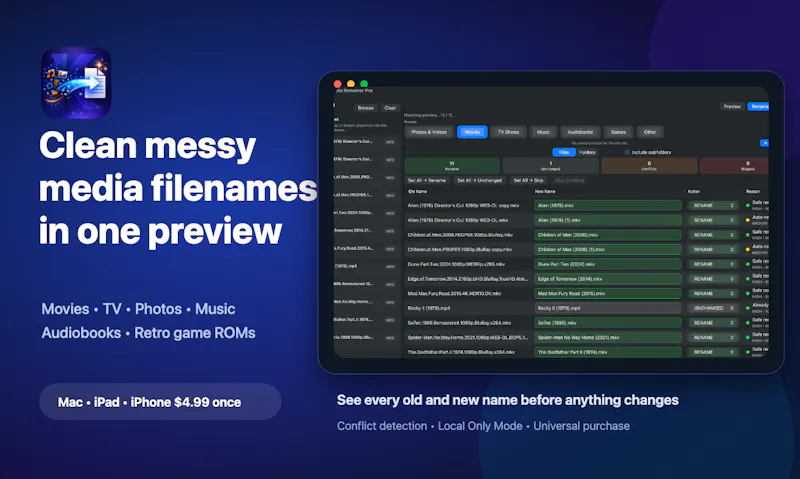This screenshot has height=479, width=800.
Task: Open action dropdown for Edge of Tomorrow (2014).mkv
Action: [x=713, y=279]
